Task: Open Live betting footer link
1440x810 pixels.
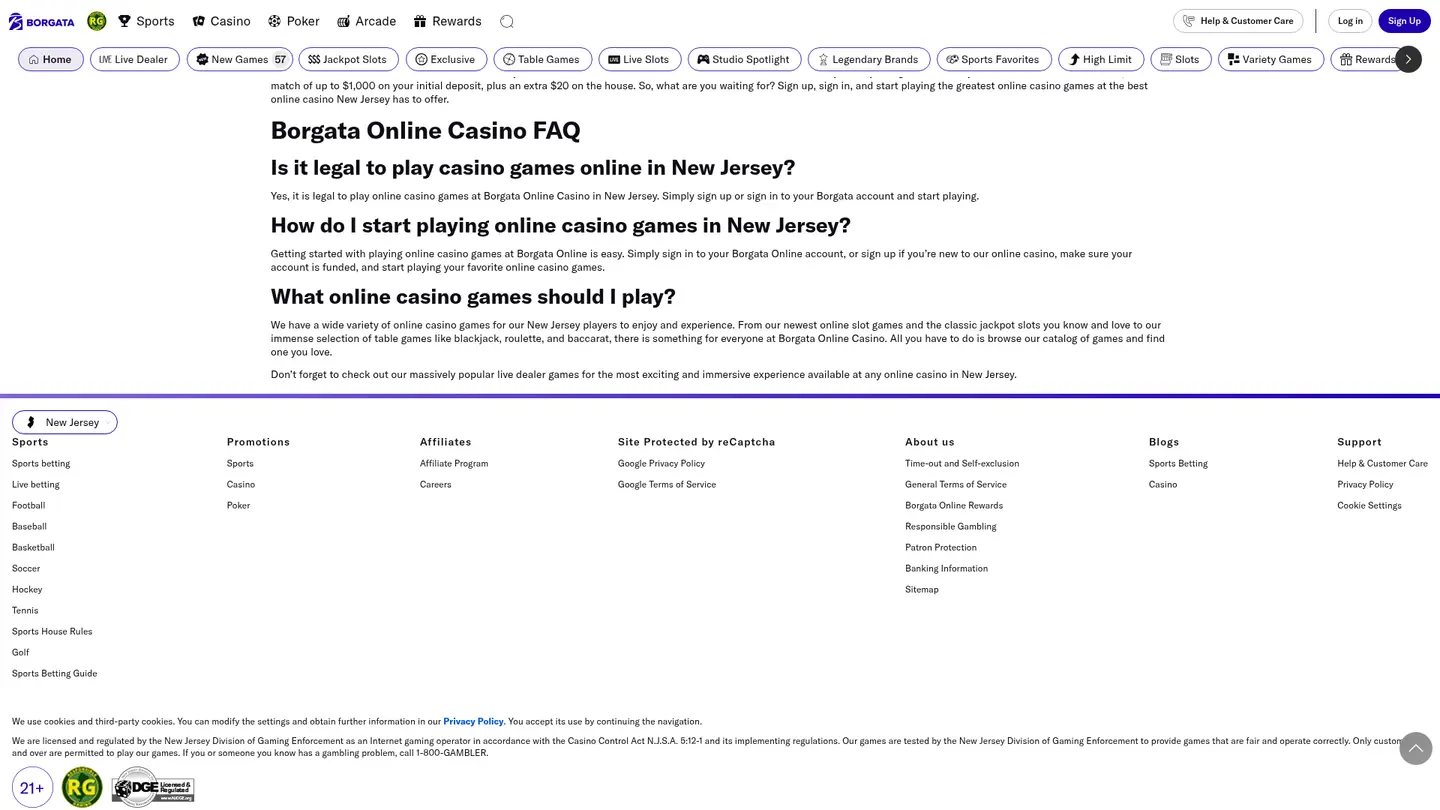Action: [36, 484]
